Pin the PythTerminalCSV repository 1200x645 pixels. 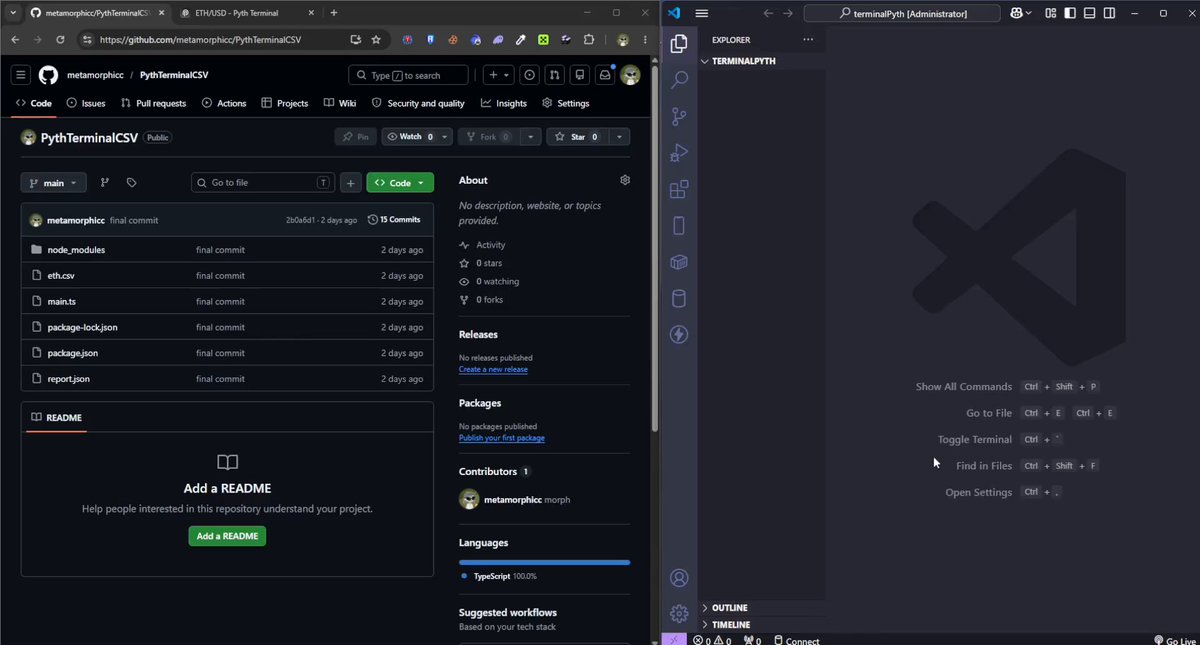click(355, 137)
